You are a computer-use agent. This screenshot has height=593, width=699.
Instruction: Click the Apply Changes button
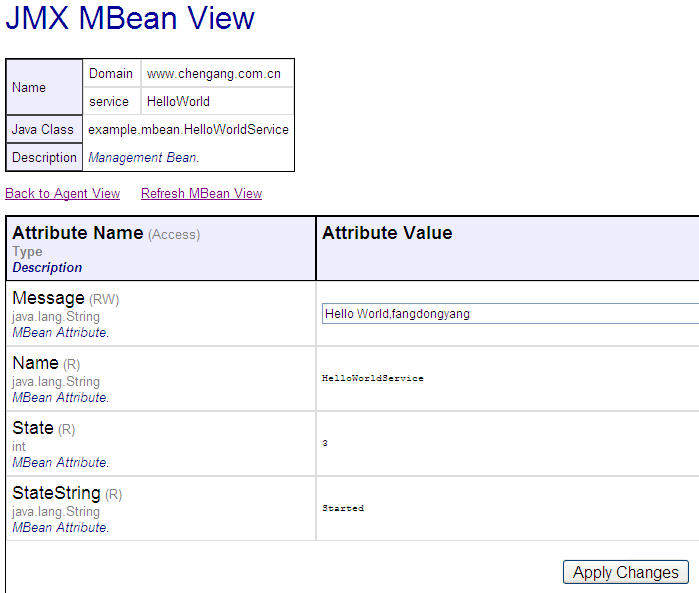(x=625, y=572)
